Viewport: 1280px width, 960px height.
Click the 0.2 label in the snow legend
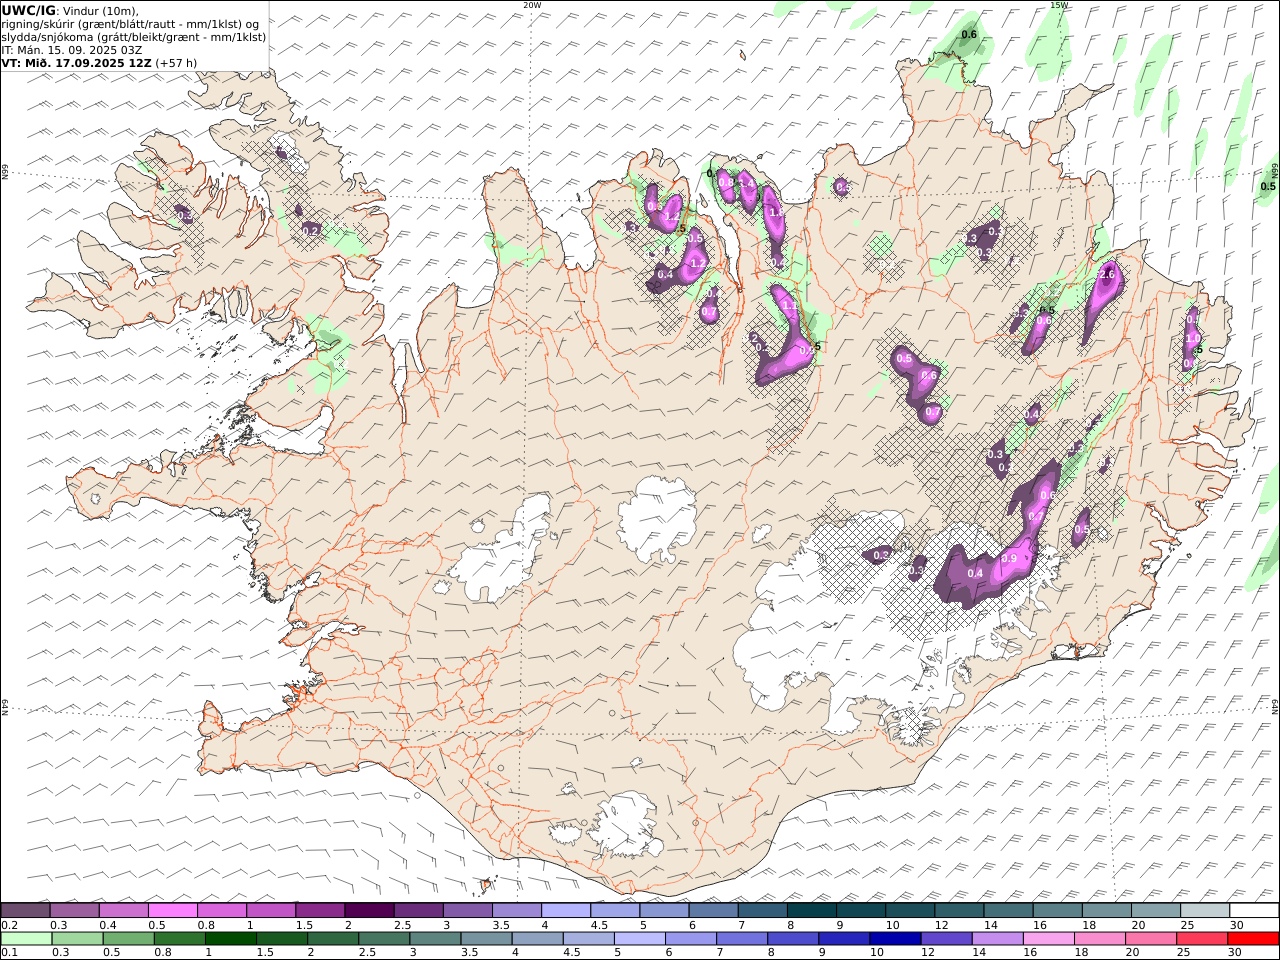[x=9, y=925]
